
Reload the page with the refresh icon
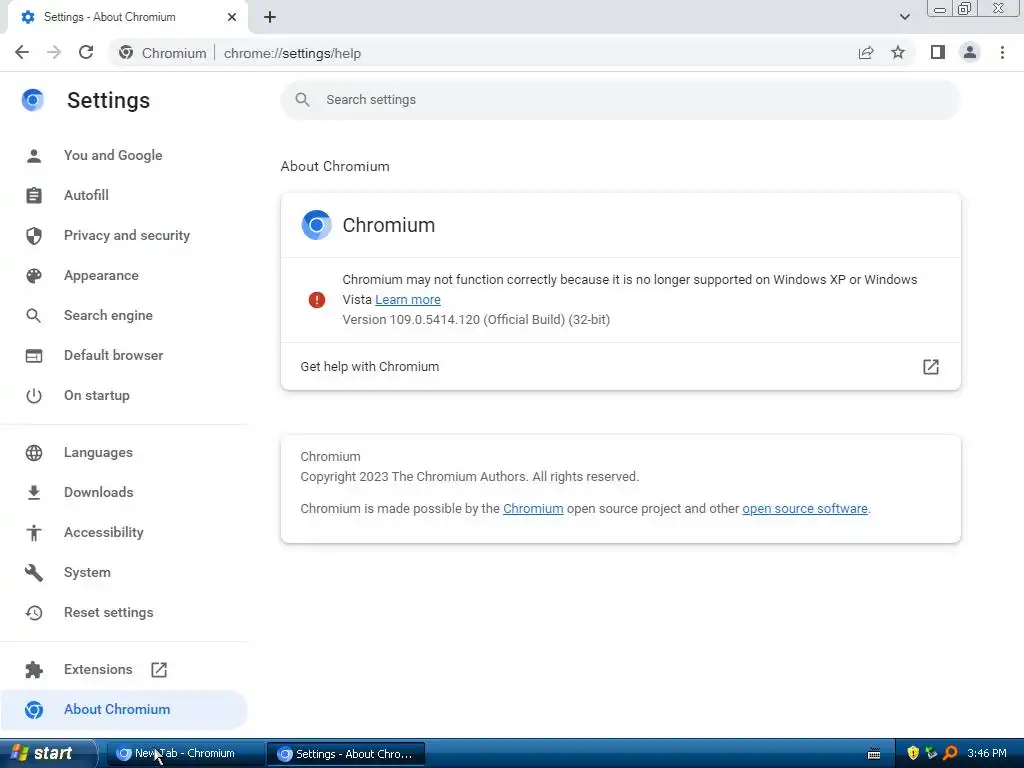[x=86, y=53]
